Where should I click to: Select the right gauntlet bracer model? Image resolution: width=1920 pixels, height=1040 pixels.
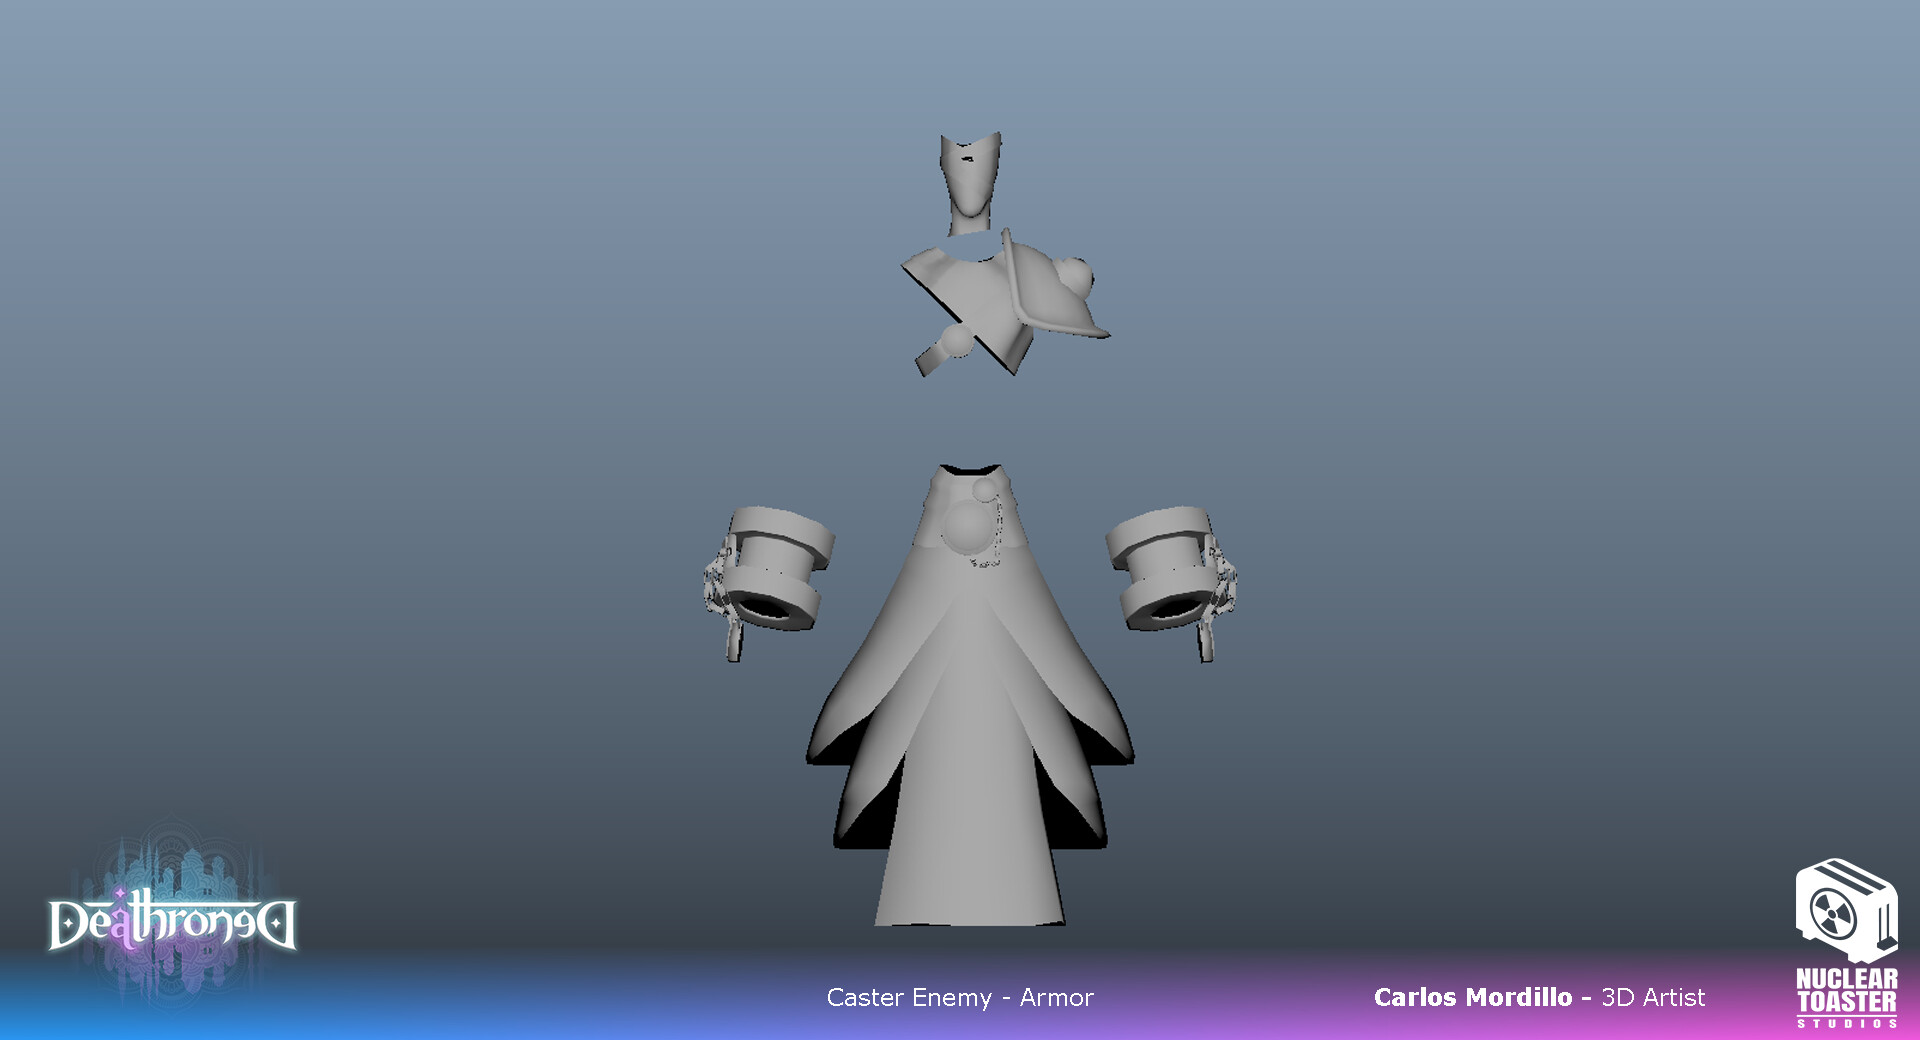click(x=1165, y=565)
